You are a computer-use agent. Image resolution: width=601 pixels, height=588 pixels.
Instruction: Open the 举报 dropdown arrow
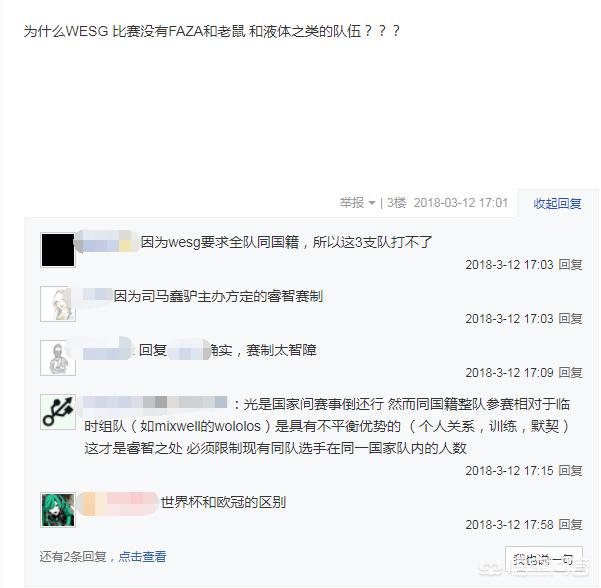click(371, 203)
